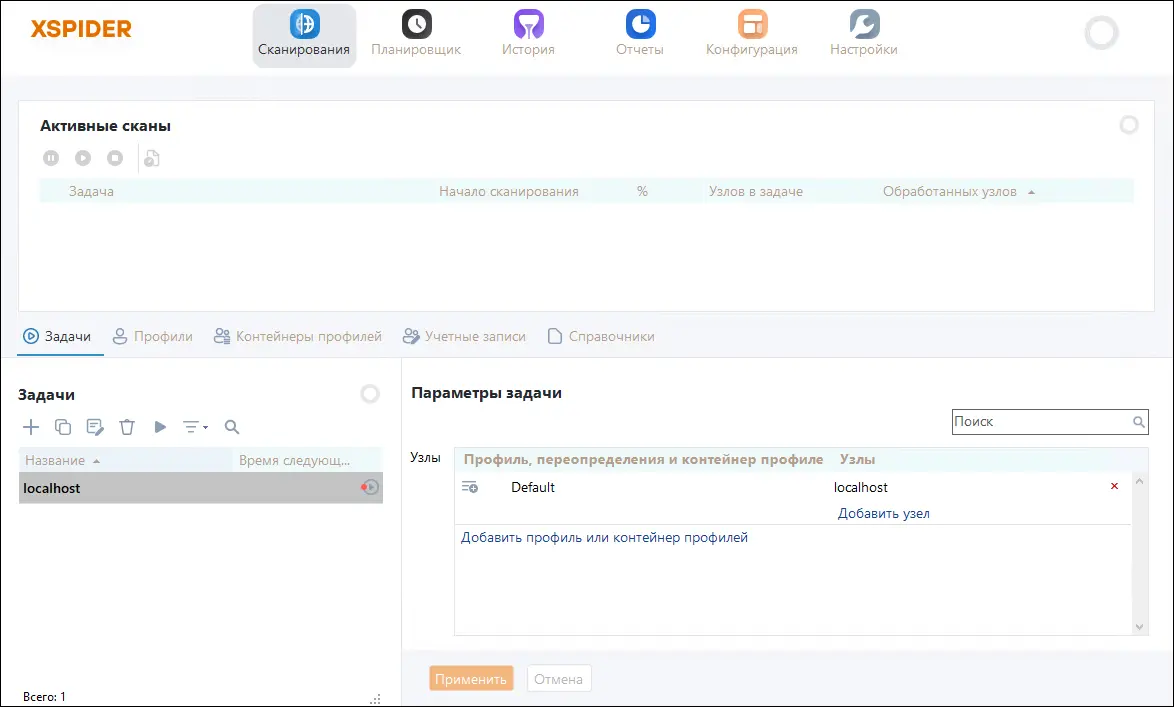Delete the task using the trash icon
1174x707 pixels.
coord(127,427)
